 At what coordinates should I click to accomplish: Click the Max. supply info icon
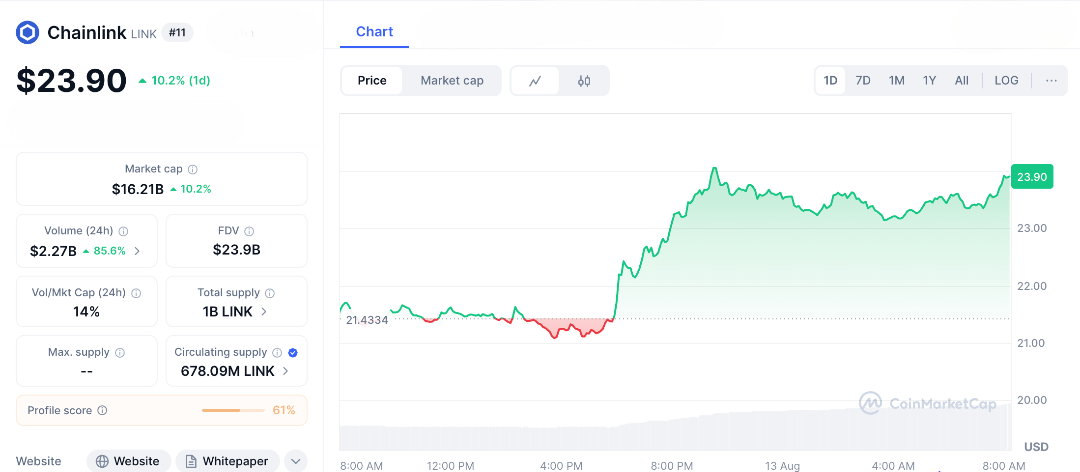point(120,353)
